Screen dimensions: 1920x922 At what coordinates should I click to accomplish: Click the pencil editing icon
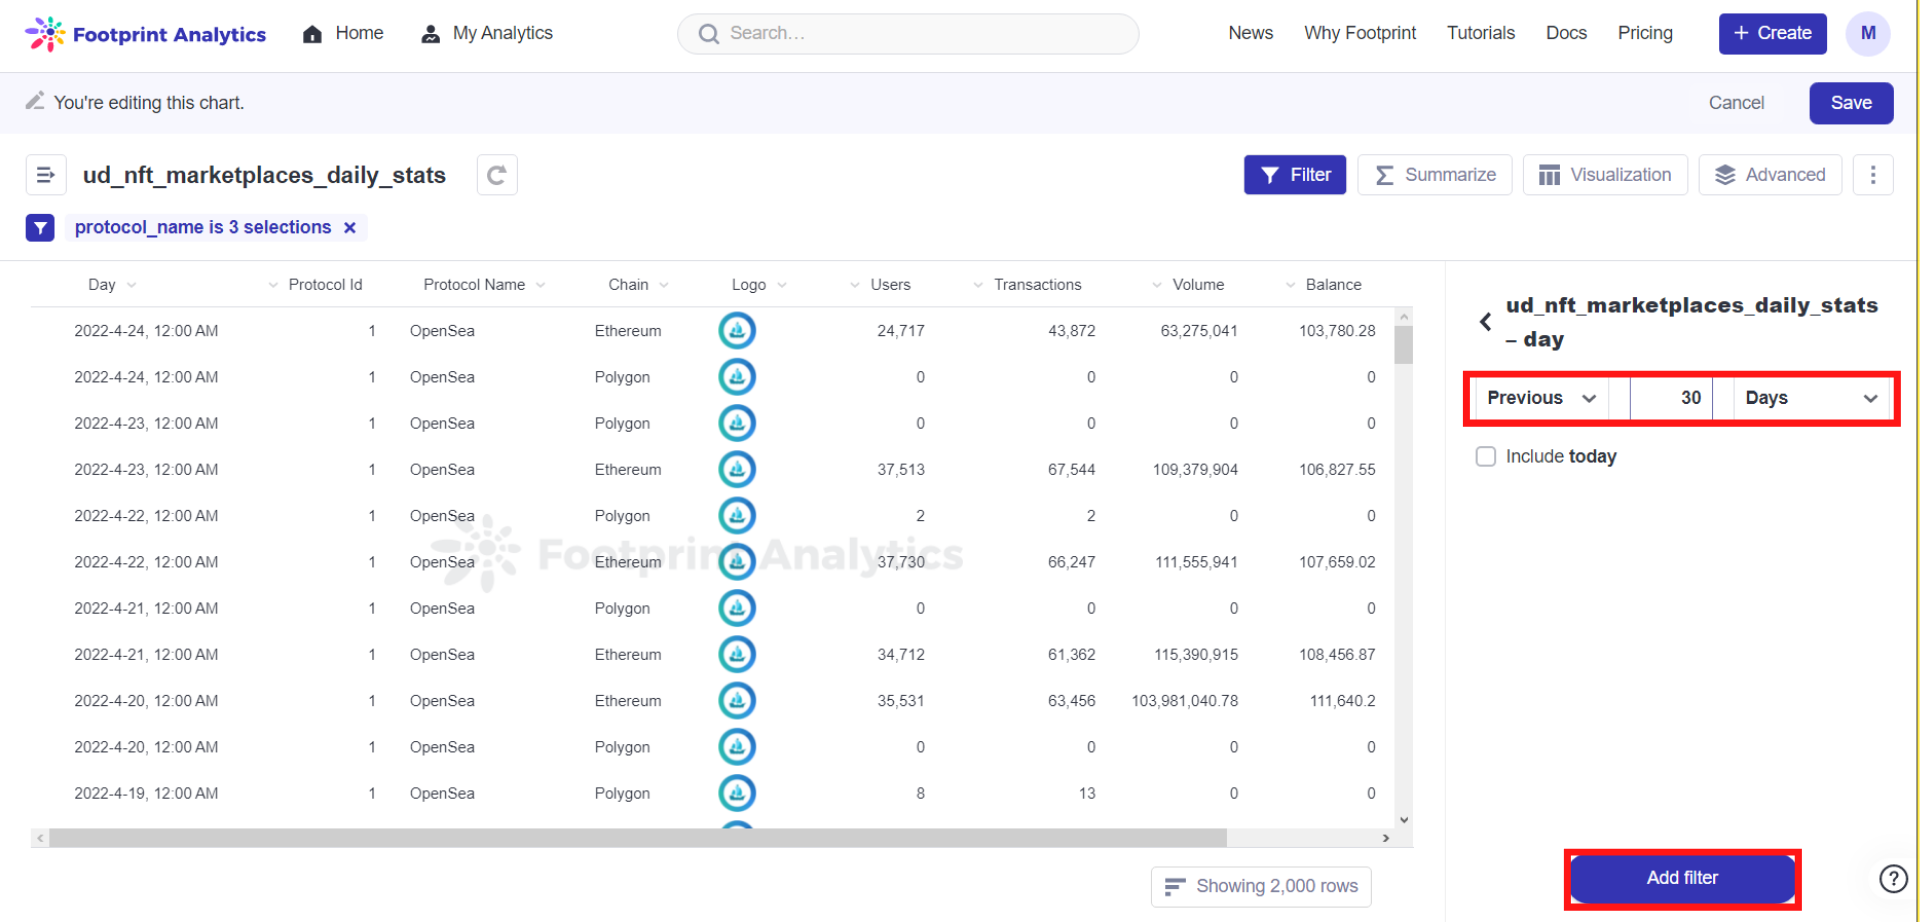point(35,101)
